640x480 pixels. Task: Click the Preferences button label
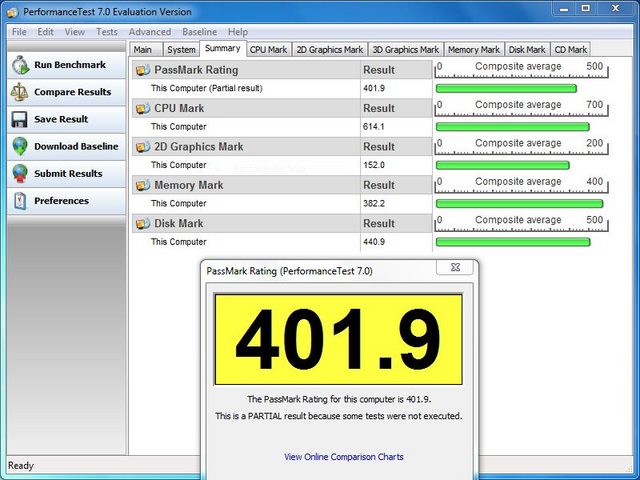(61, 201)
